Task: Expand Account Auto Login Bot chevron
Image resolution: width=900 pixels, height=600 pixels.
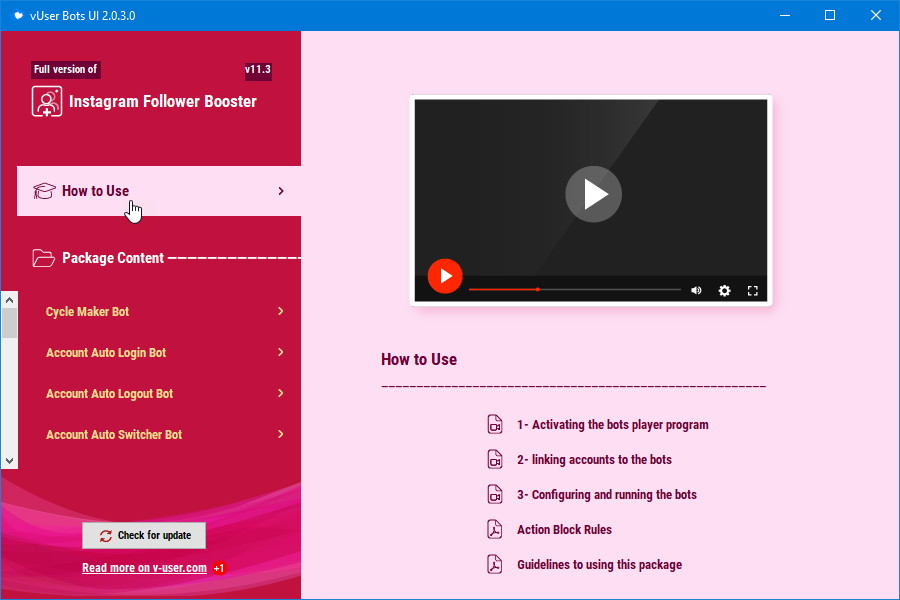Action: coord(281,352)
